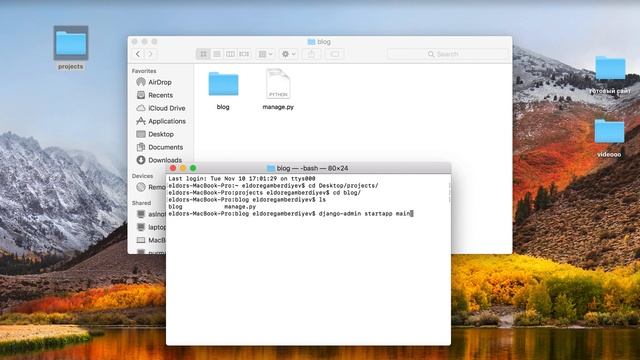Select Downloads in Finder sidebar

pyautogui.click(x=164, y=160)
